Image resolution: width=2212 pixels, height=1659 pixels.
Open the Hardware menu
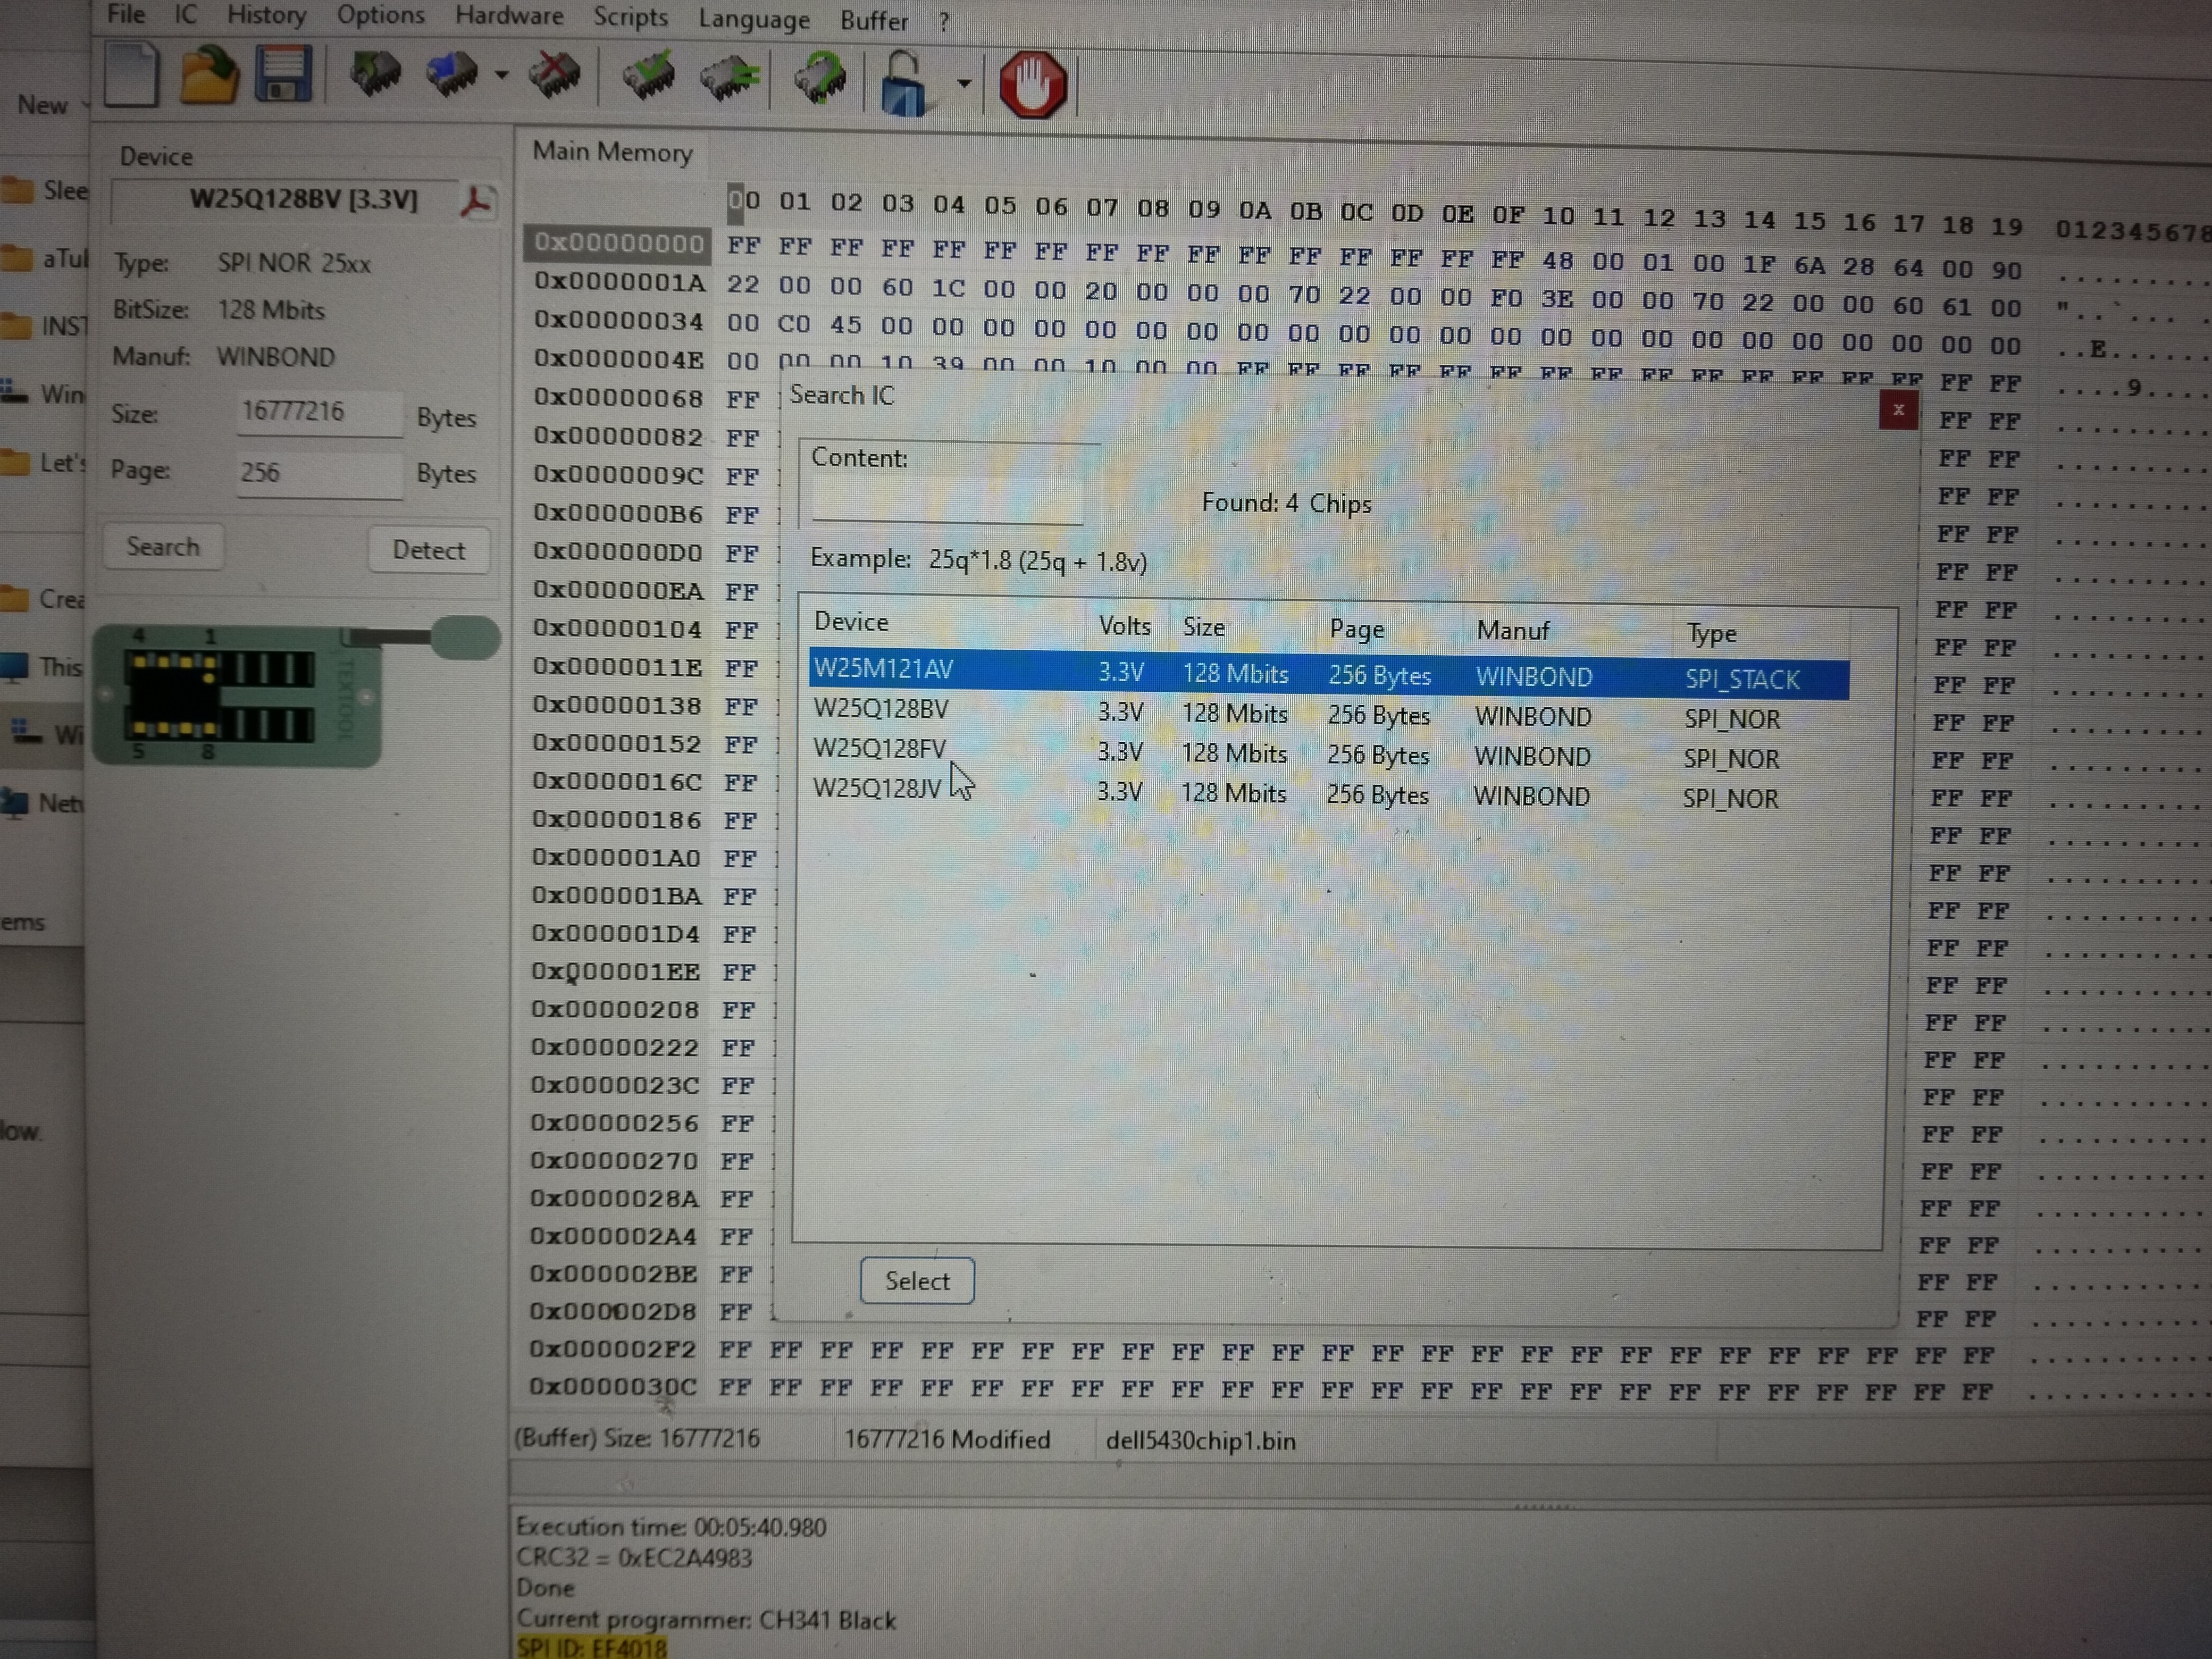point(509,17)
